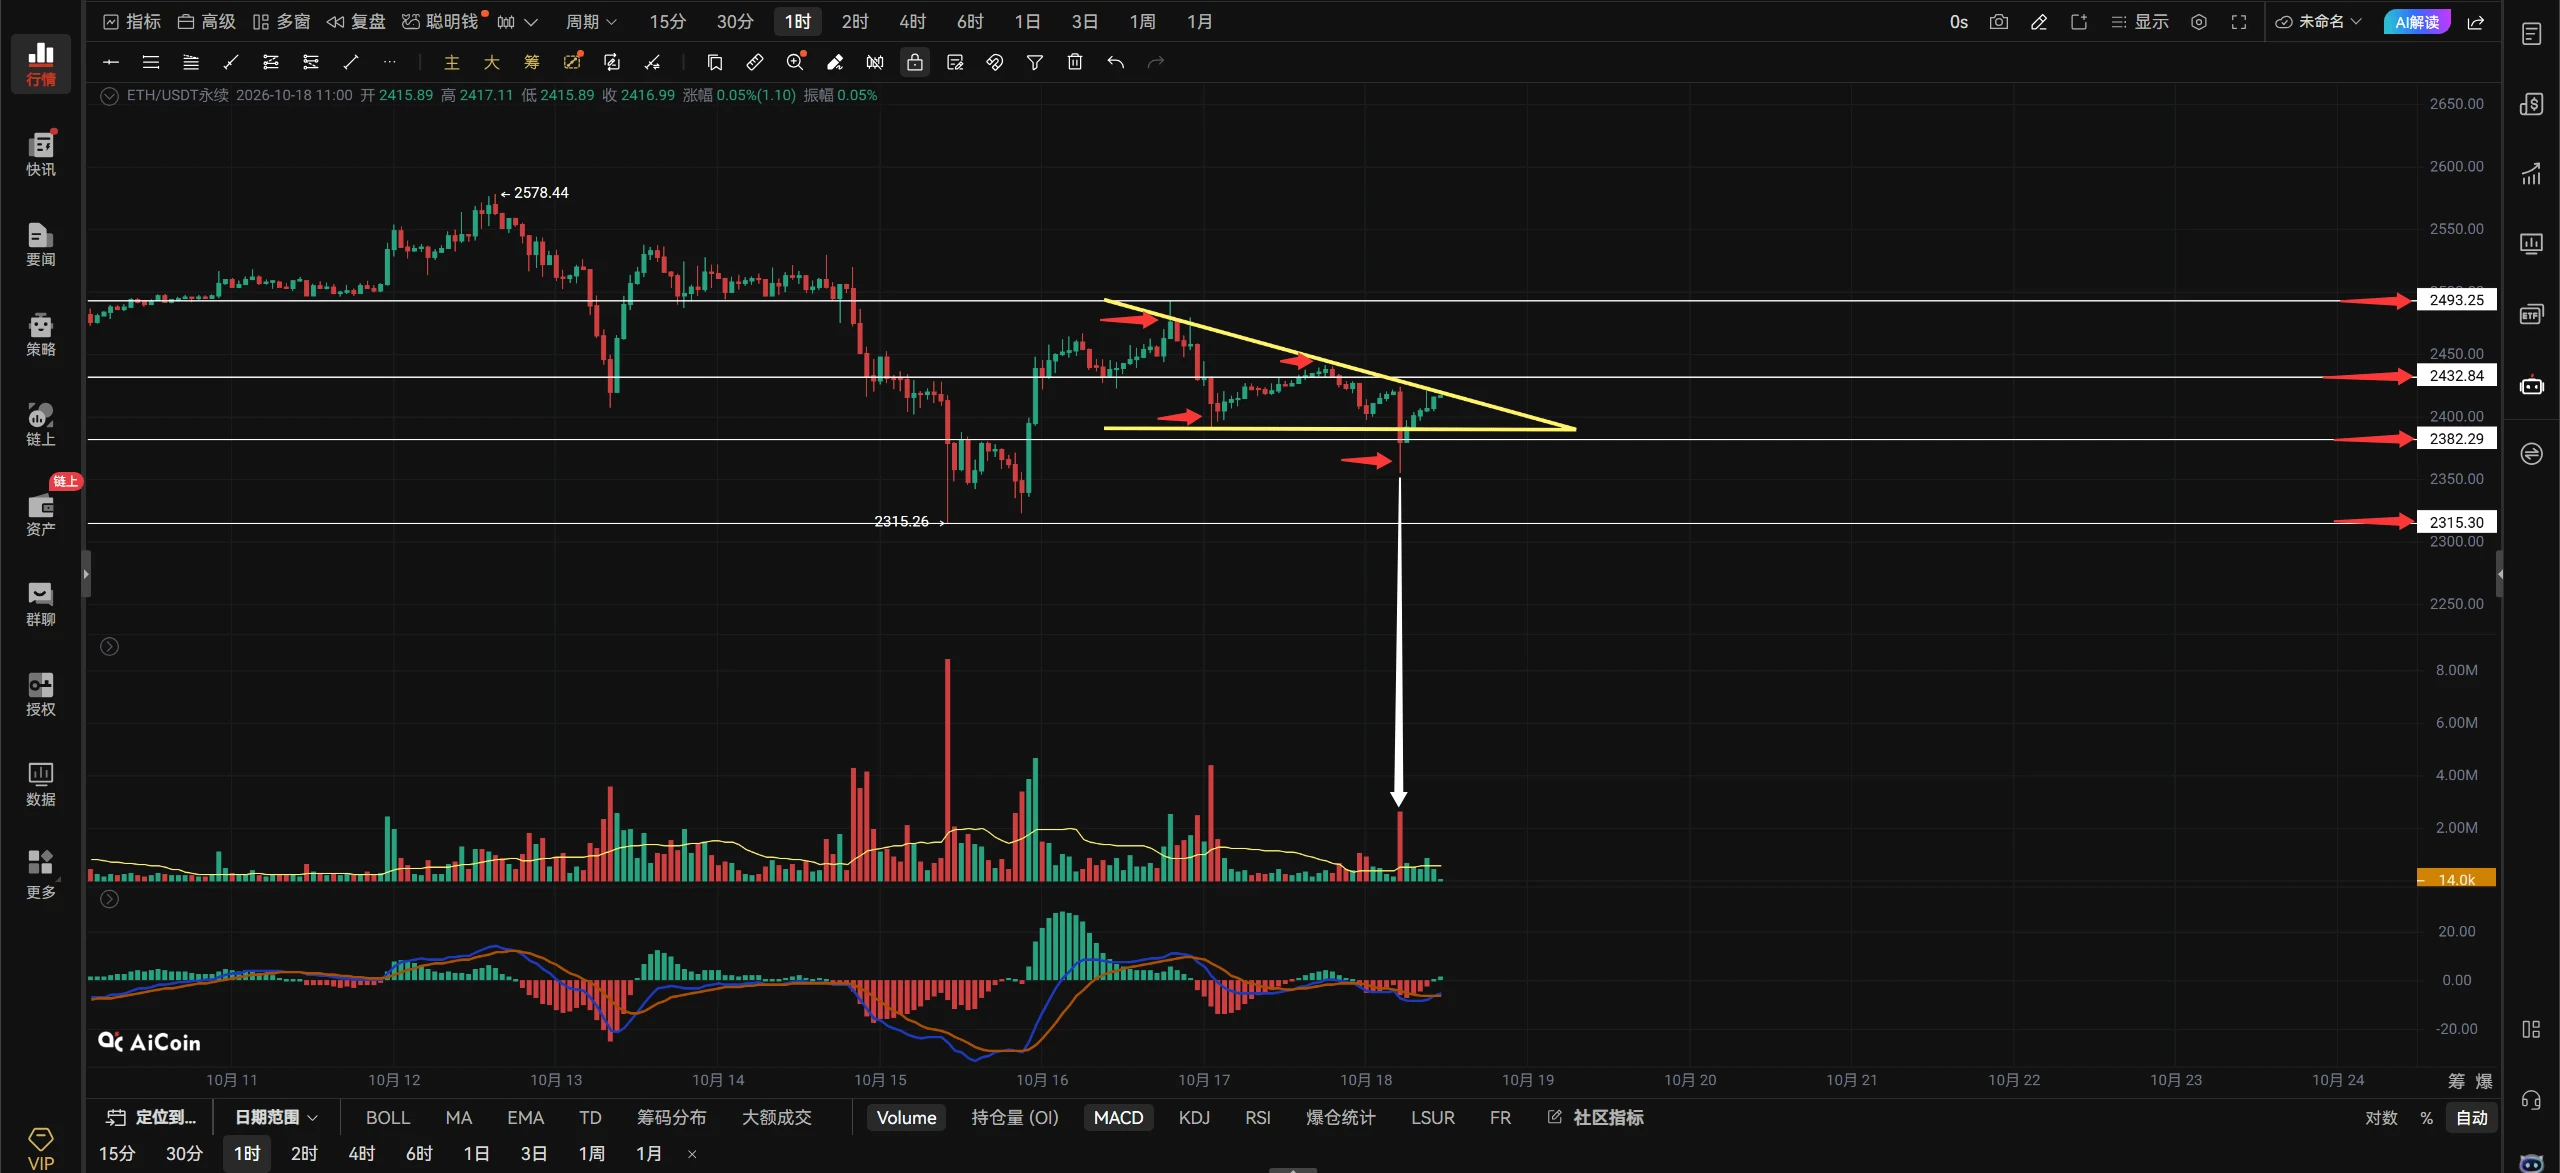2560x1173 pixels.
Task: Take a chart screenshot with camera icon
Action: coord(1999,22)
